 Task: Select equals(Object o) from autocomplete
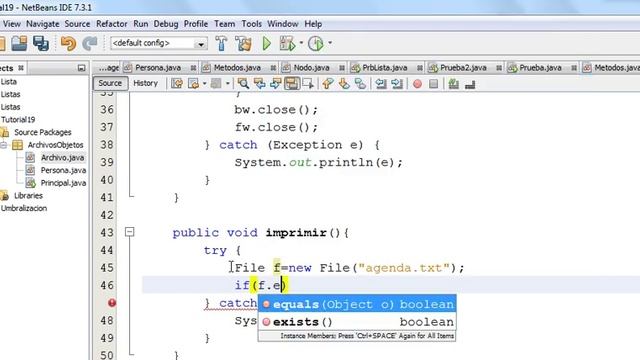point(357,304)
